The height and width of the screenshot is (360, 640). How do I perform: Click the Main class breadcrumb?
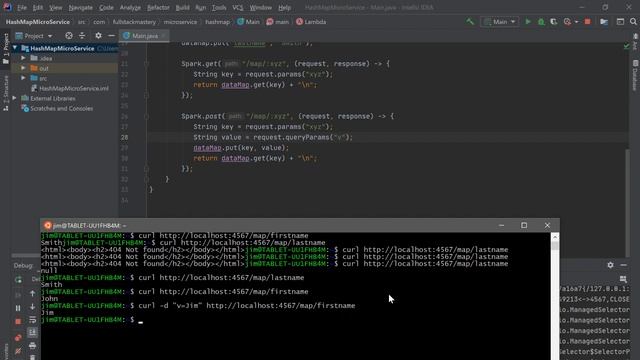(x=248, y=22)
